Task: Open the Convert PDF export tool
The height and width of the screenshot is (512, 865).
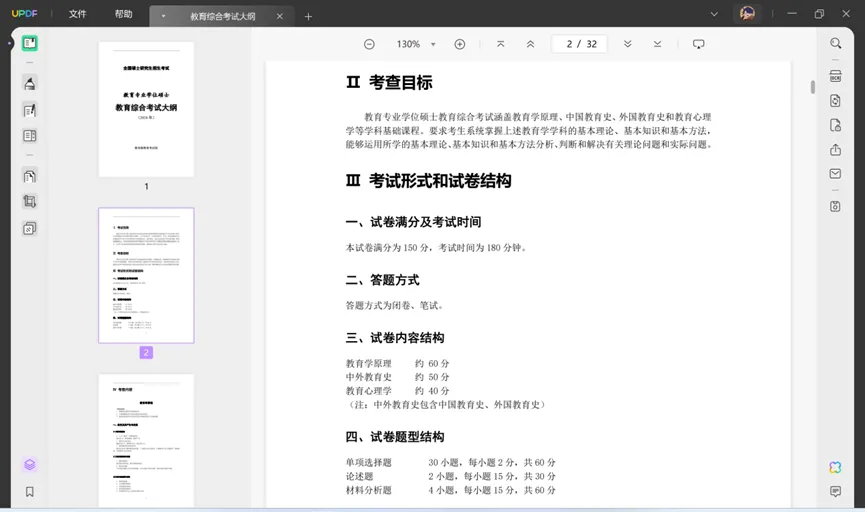Action: pos(835,100)
